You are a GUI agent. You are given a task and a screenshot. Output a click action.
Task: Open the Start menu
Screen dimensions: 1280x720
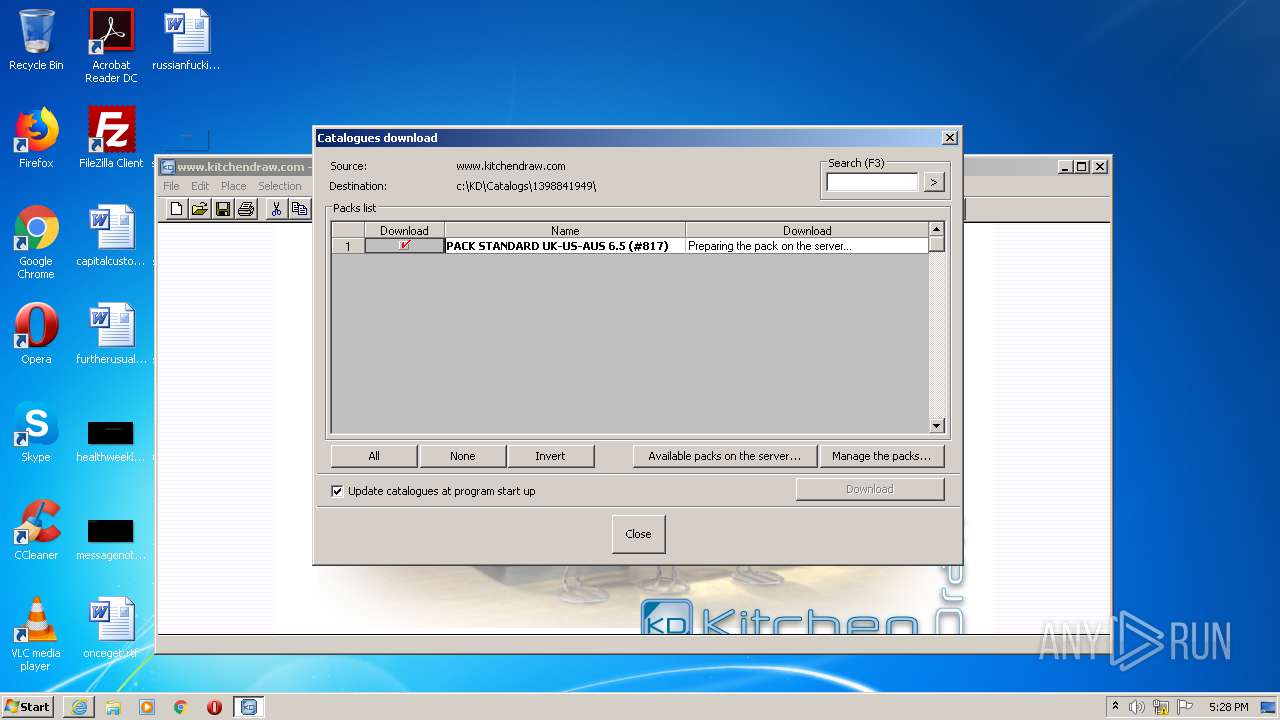coord(27,706)
